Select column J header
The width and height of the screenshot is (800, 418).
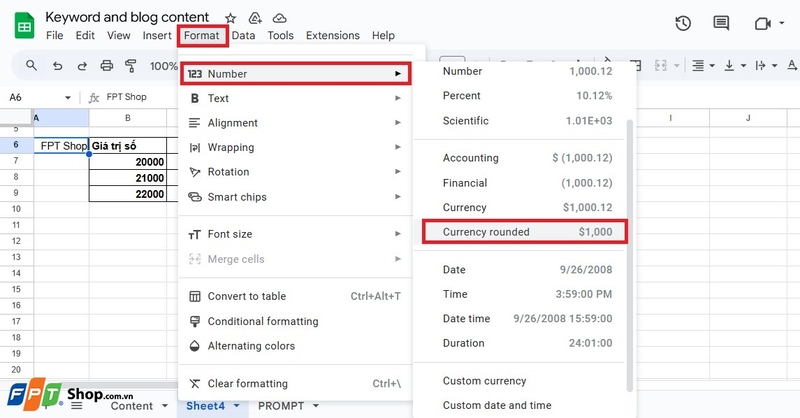click(x=747, y=118)
